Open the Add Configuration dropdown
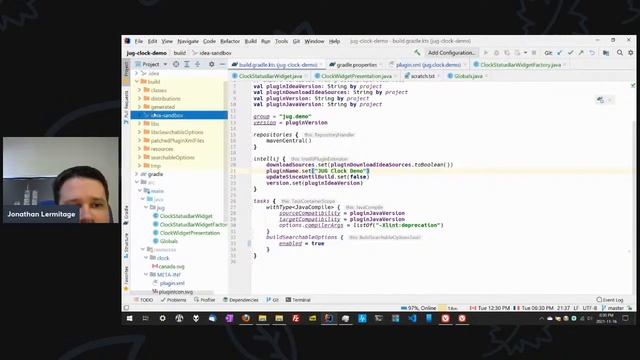The height and width of the screenshot is (360, 640). point(451,53)
